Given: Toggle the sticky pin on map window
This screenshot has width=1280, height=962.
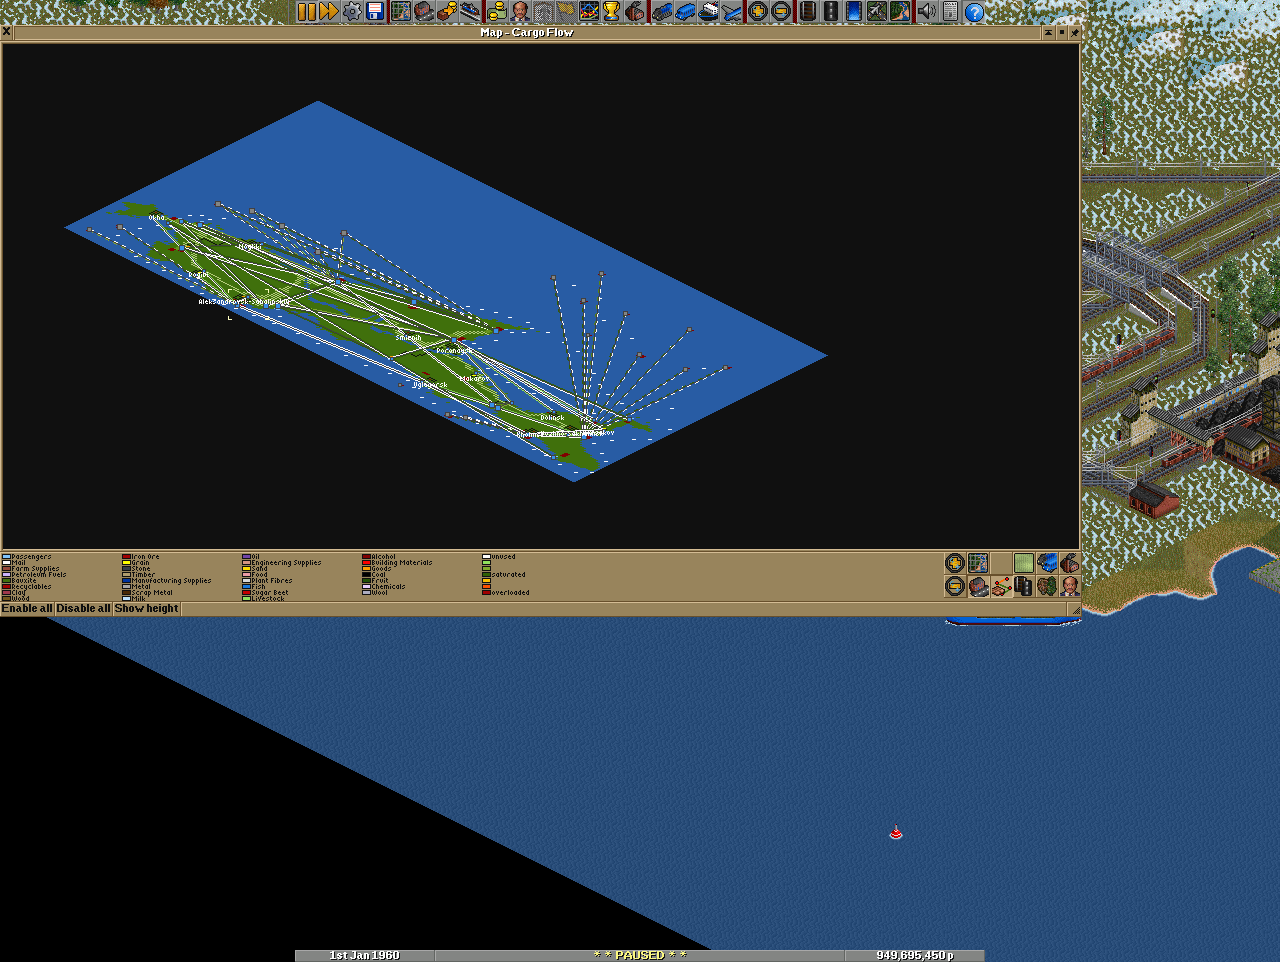Looking at the screenshot, I should click(x=1075, y=32).
